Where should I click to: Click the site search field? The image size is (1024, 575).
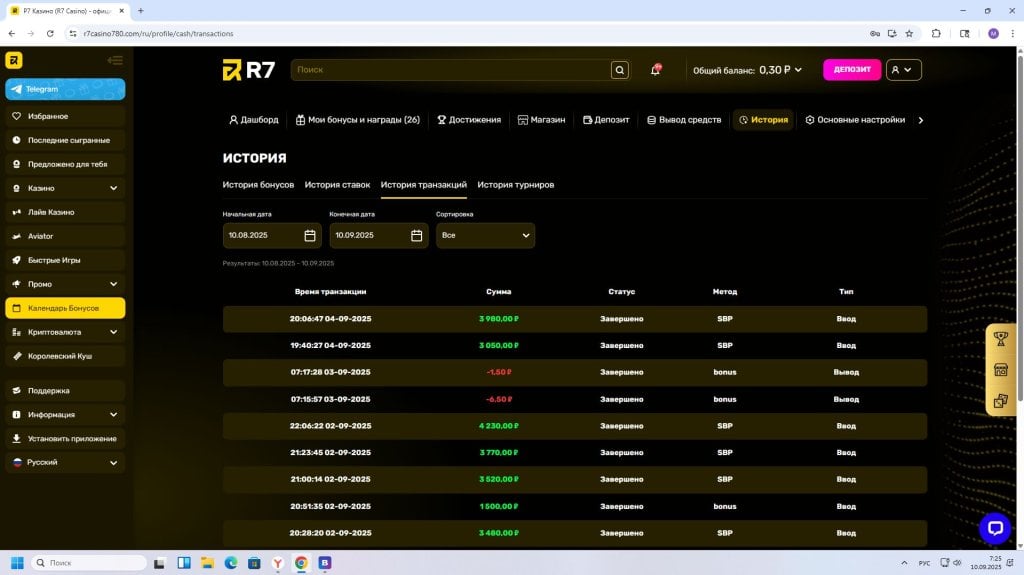pos(451,70)
